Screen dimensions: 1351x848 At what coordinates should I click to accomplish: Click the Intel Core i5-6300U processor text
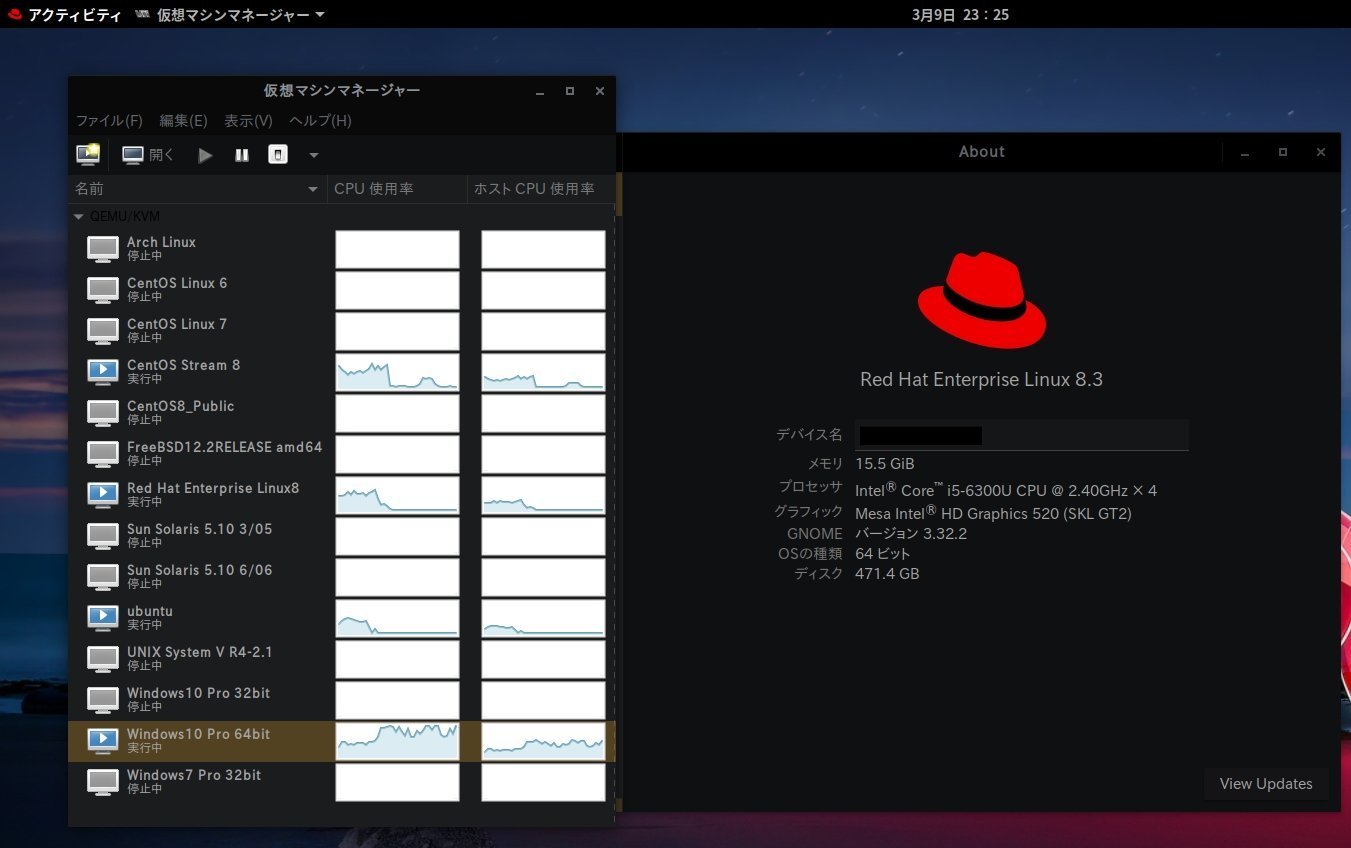click(1006, 489)
